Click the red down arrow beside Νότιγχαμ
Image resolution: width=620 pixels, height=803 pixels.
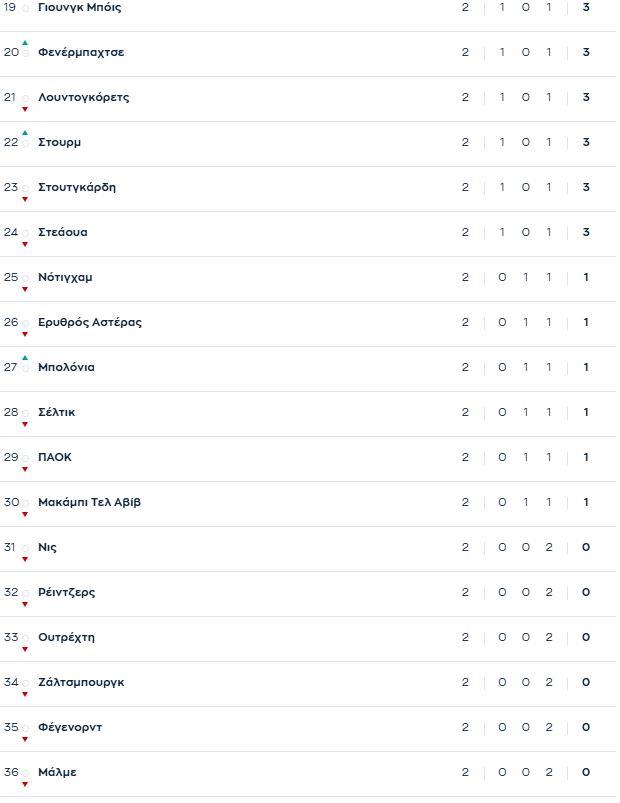(25, 289)
